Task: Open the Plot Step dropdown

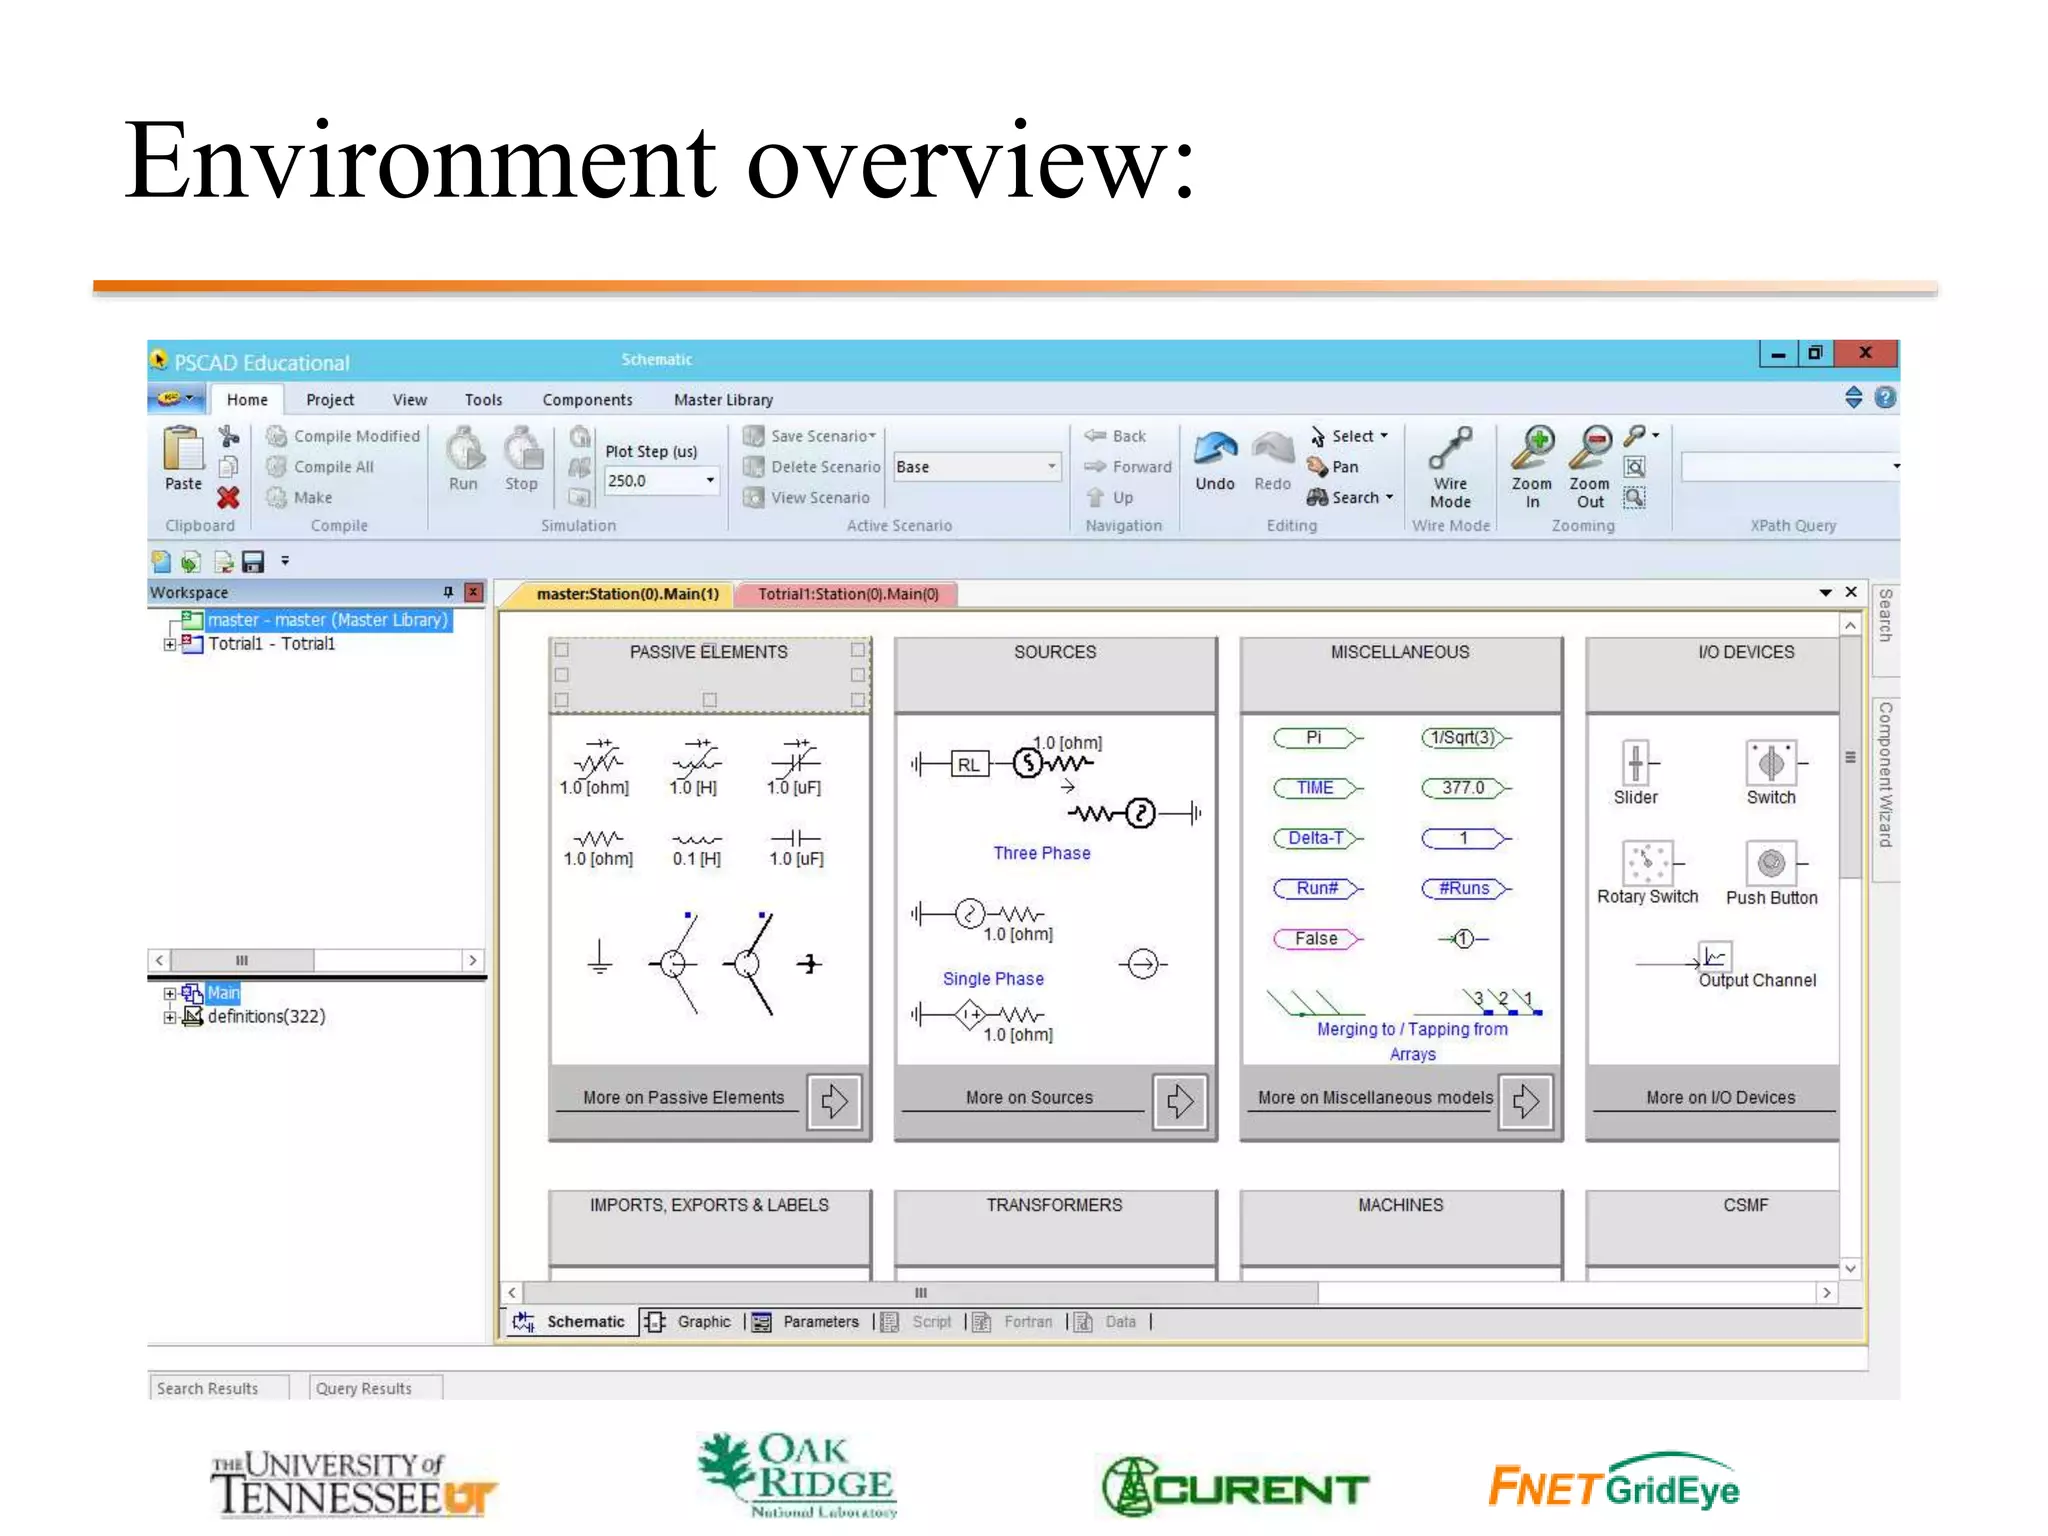Action: [x=710, y=481]
